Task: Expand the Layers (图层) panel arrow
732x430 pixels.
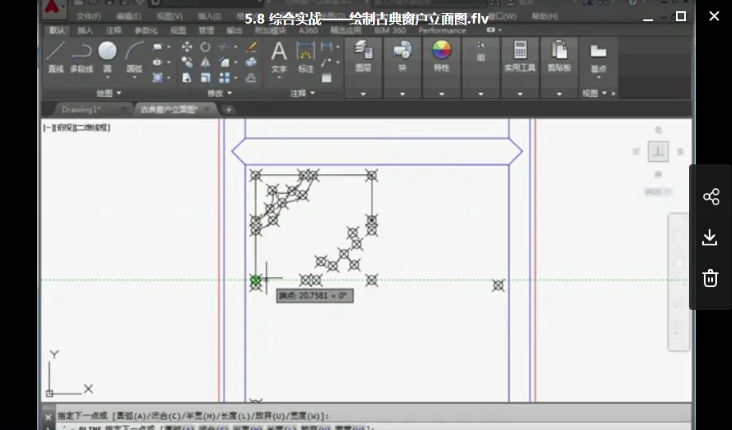Action: tap(363, 94)
